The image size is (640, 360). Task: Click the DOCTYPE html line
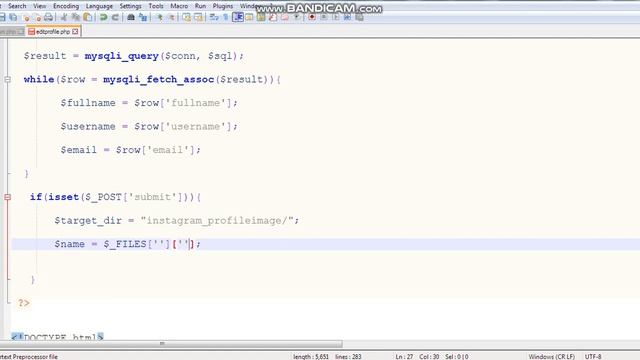pos(57,337)
